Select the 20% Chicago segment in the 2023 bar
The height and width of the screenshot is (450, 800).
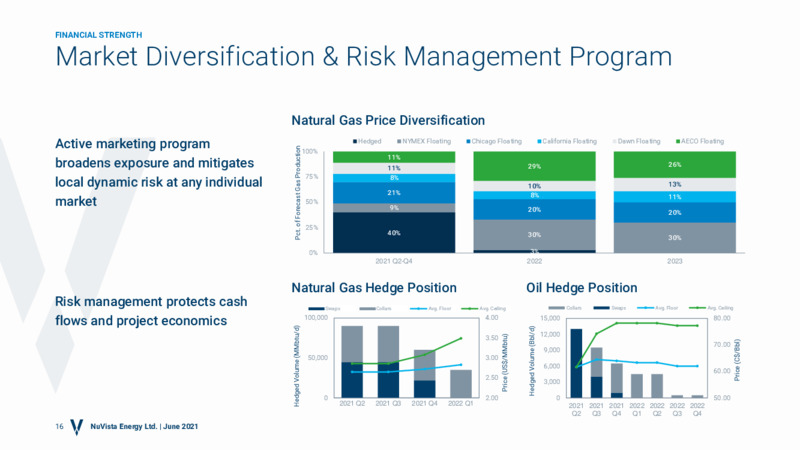tap(674, 213)
